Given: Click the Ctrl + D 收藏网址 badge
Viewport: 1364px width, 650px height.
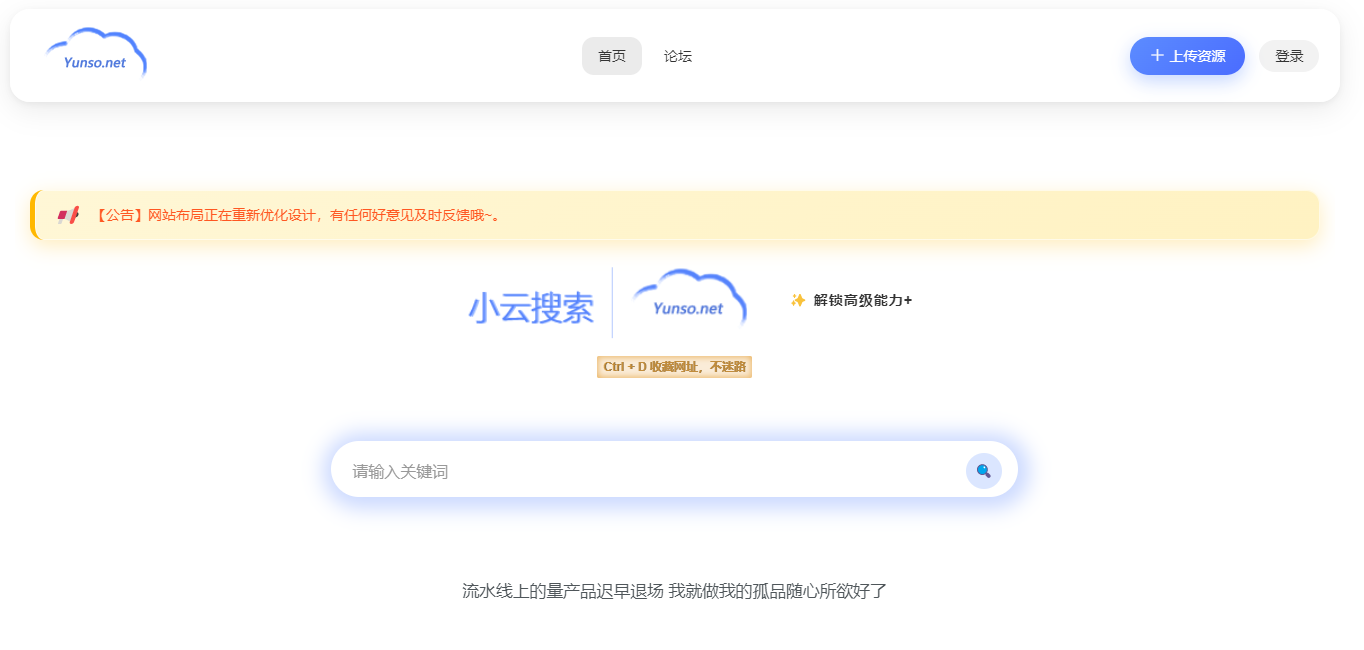Looking at the screenshot, I should 674,367.
